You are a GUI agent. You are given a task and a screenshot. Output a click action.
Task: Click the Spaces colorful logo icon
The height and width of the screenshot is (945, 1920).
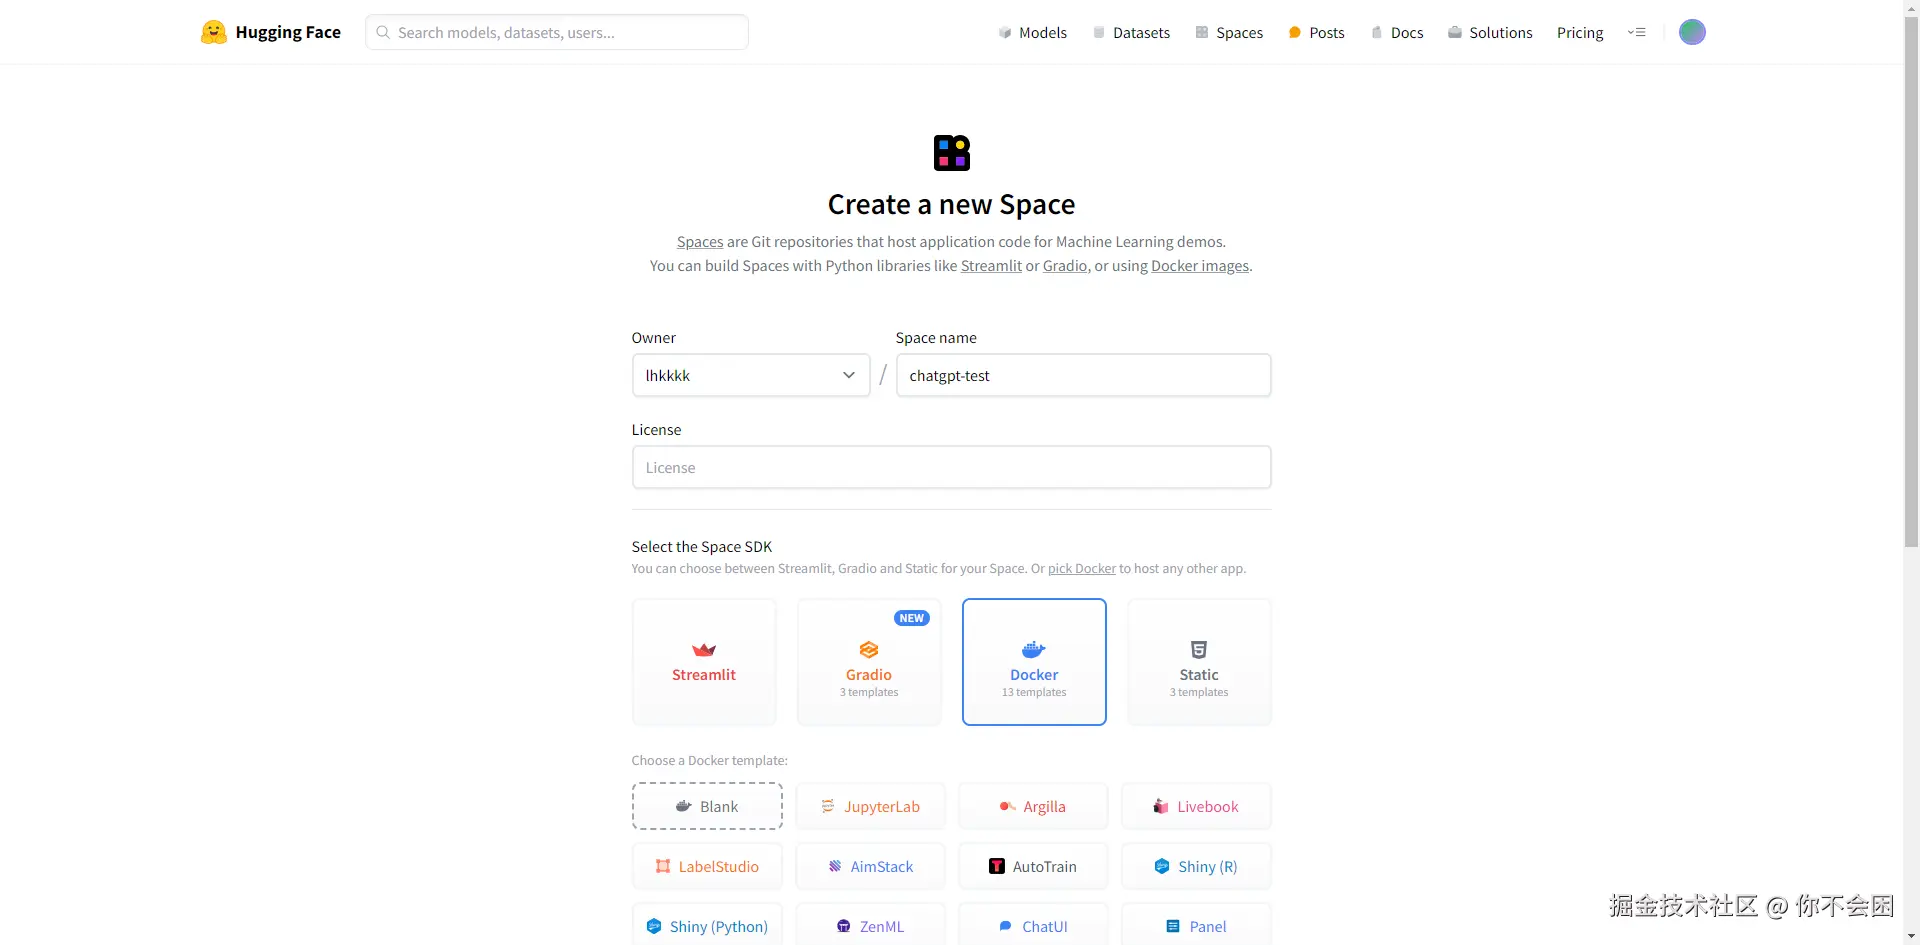(952, 153)
